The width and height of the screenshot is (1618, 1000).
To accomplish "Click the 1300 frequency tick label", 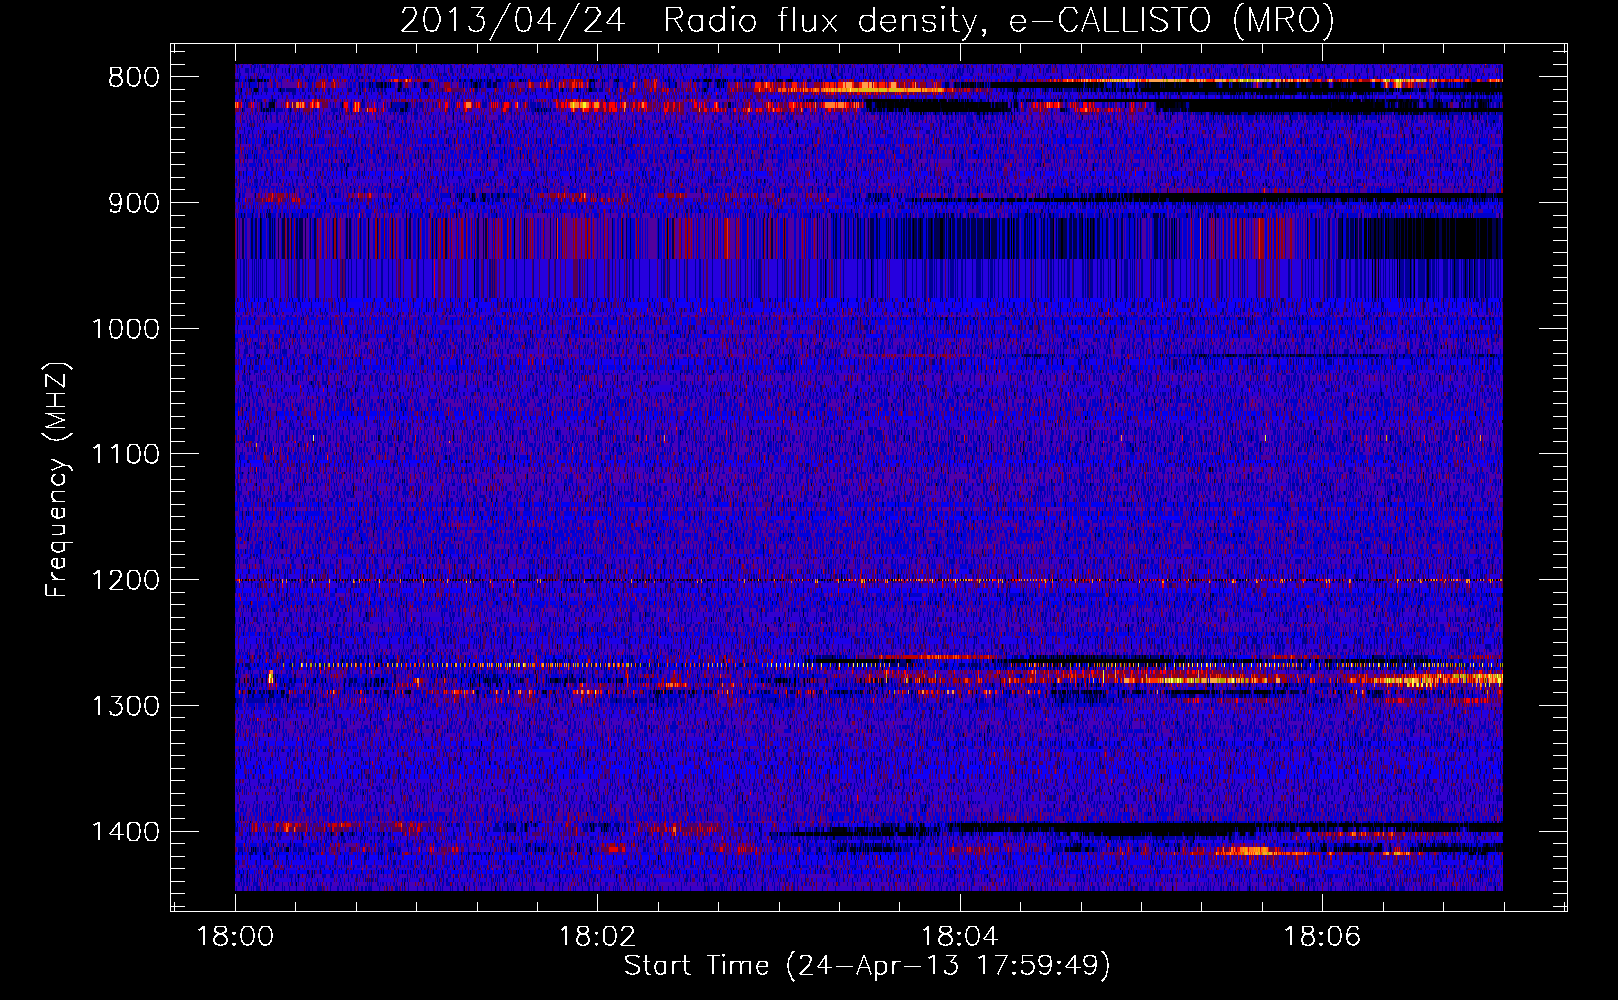I will [x=125, y=706].
